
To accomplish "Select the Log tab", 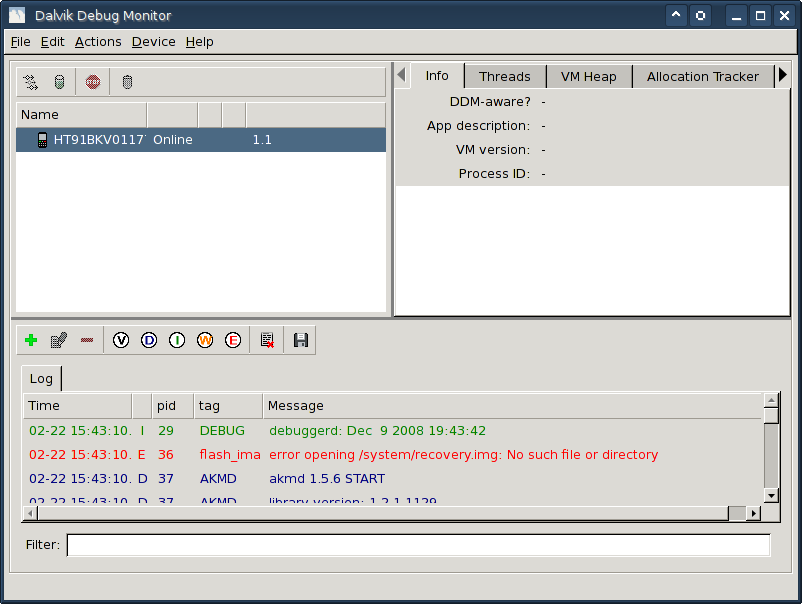I will (x=41, y=379).
